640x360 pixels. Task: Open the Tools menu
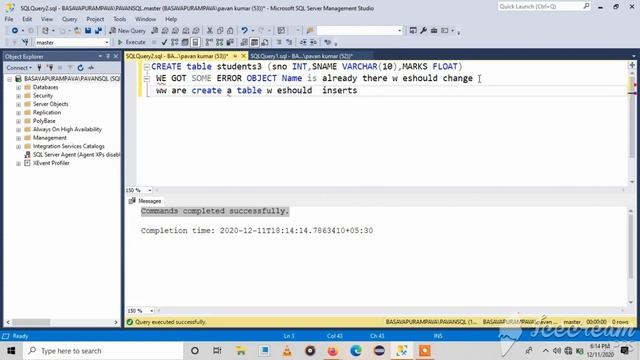(120, 19)
